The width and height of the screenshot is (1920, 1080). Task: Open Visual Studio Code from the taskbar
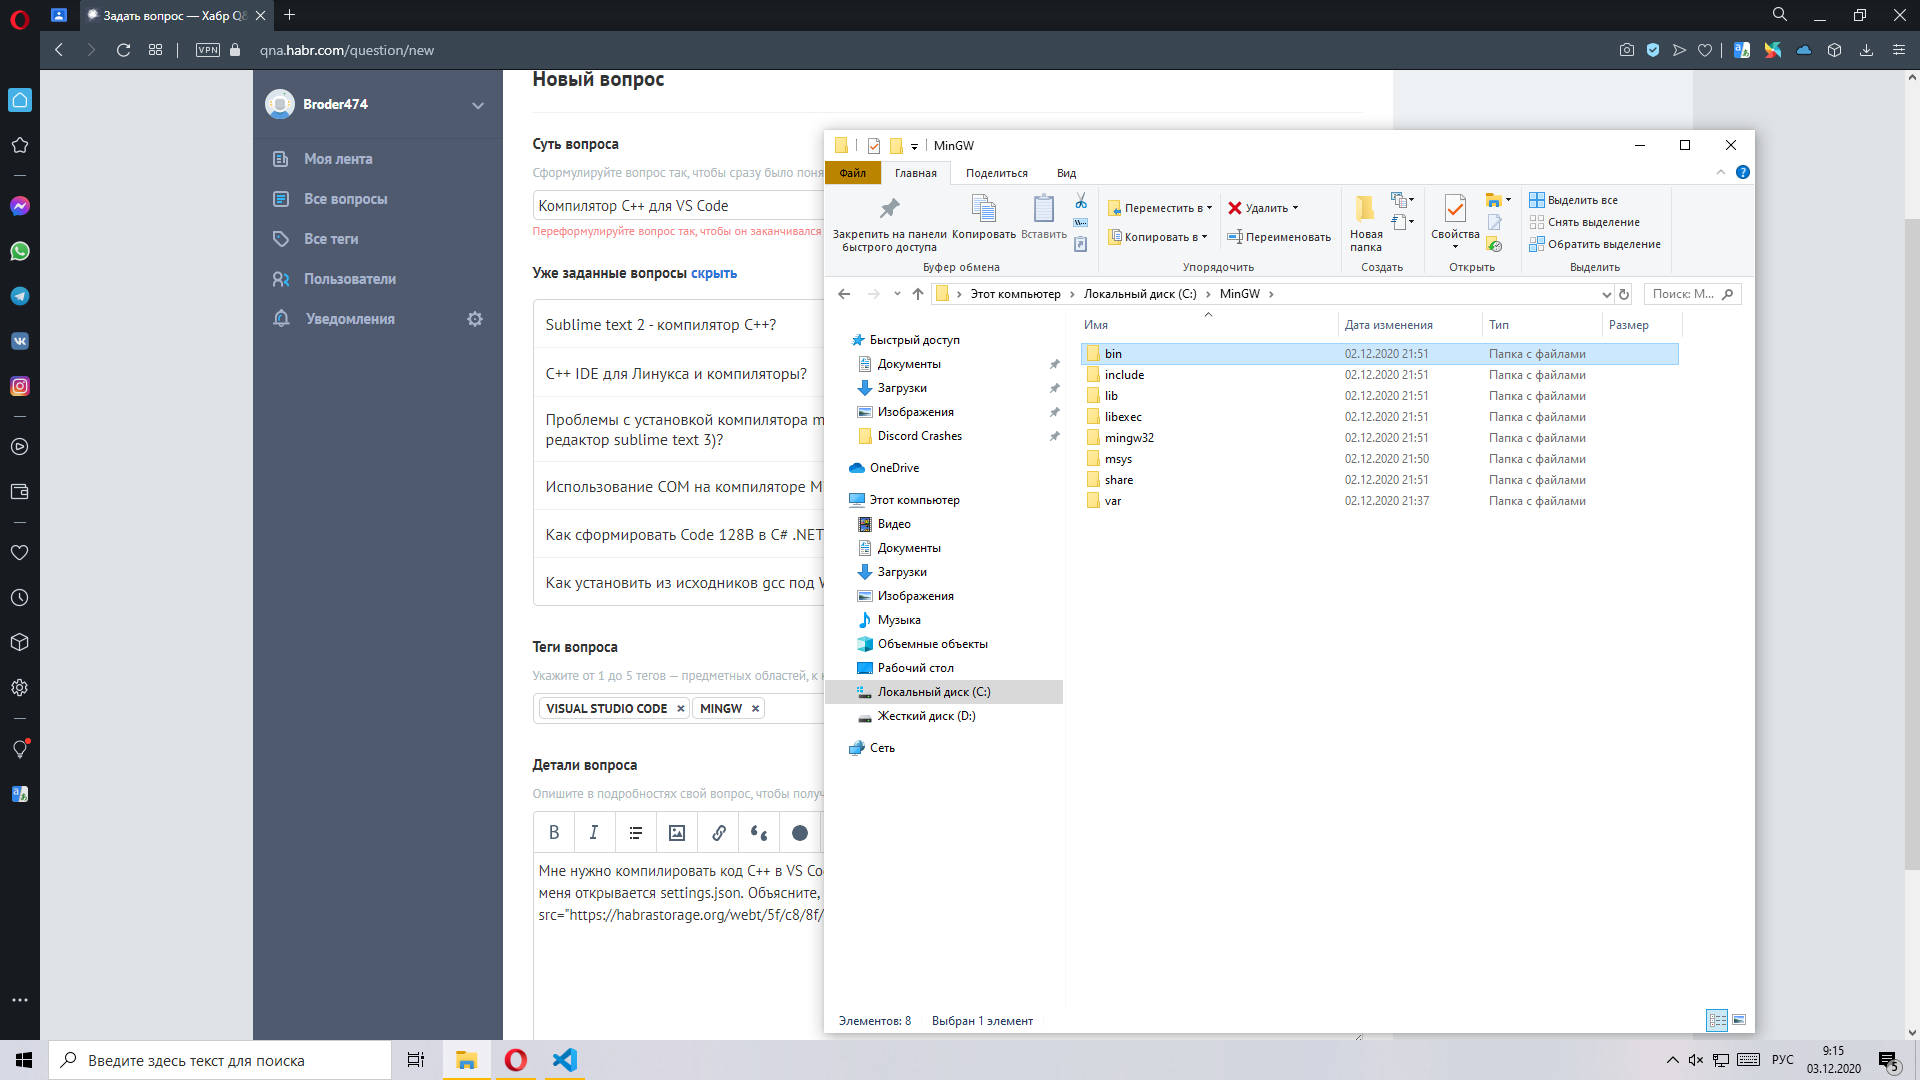coord(565,1060)
